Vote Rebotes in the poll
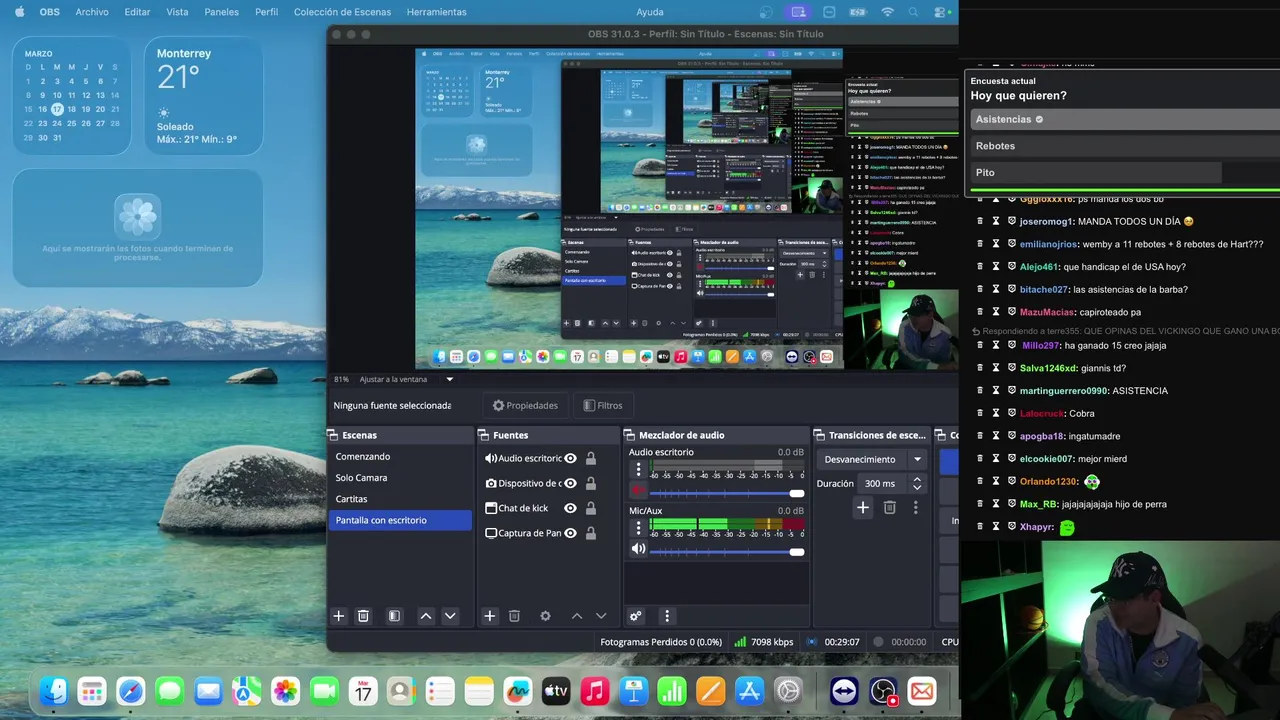This screenshot has width=1280, height=720. 1125,146
